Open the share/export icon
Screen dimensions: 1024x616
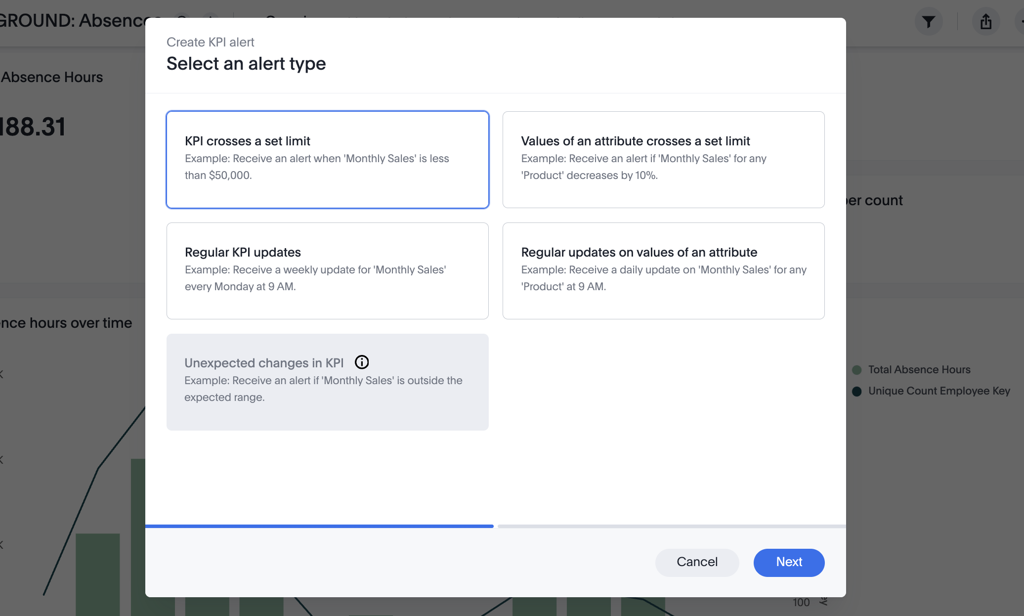pos(986,21)
